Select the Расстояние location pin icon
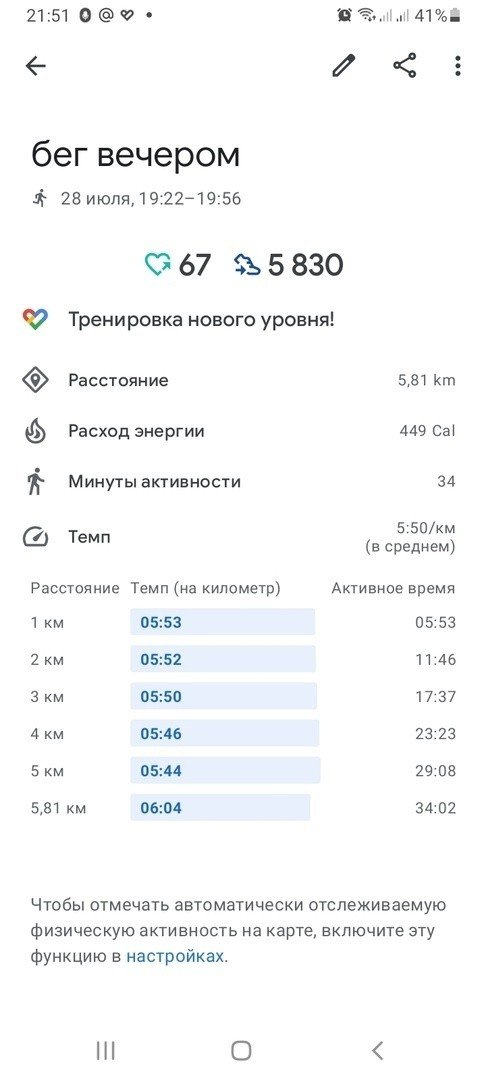The height and width of the screenshot is (1080, 486). [x=35, y=380]
